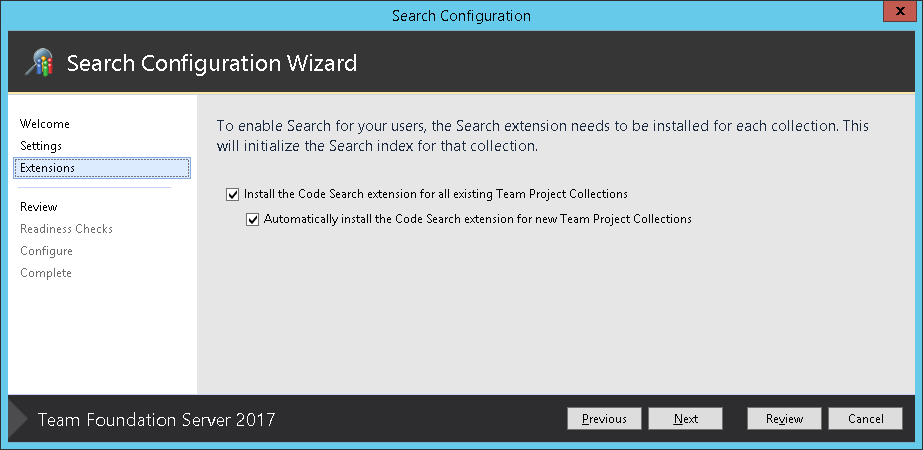Click the Review button in footer
The height and width of the screenshot is (450, 923).
click(x=784, y=419)
